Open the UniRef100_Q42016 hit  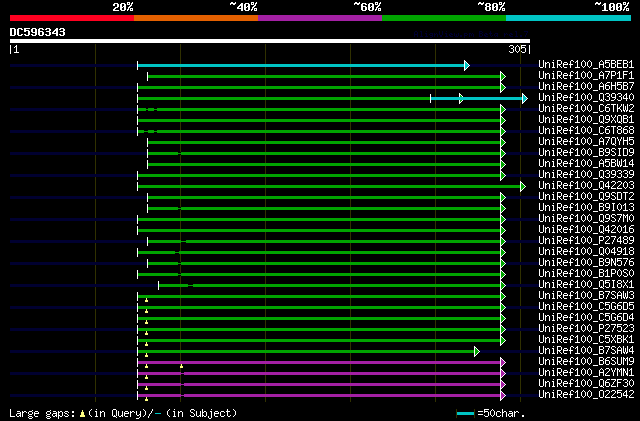[x=586, y=230]
